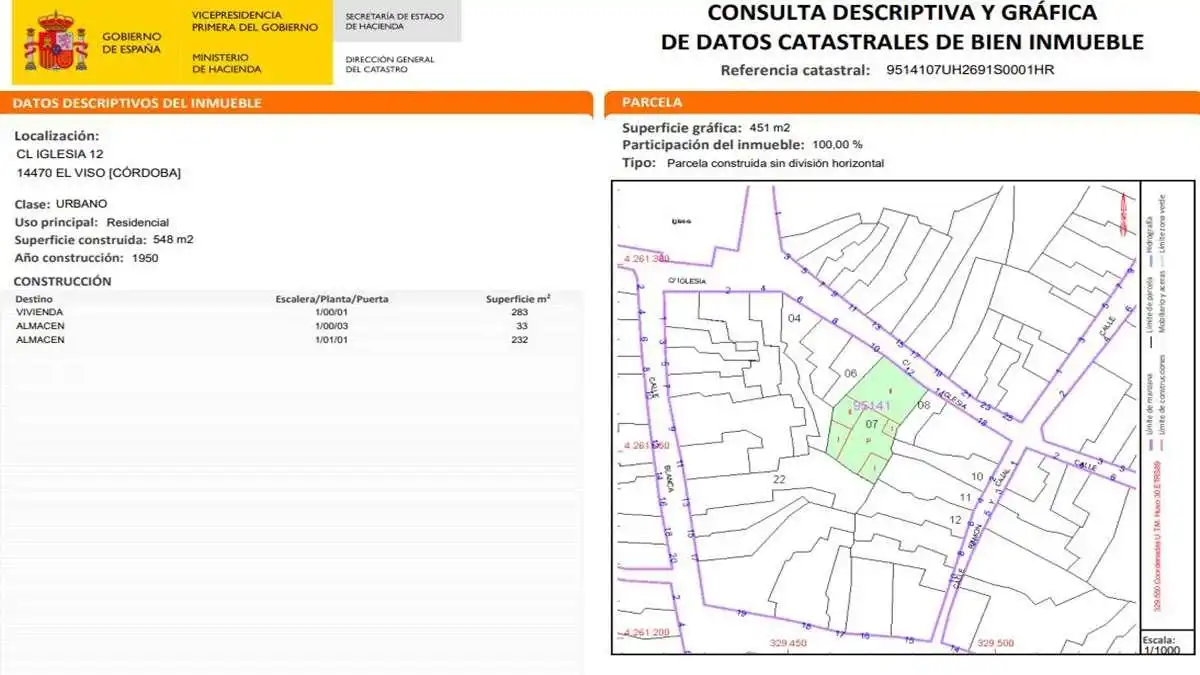The height and width of the screenshot is (675, 1200).
Task: Click area '283' in VIVIENDA row
Action: (x=518, y=312)
